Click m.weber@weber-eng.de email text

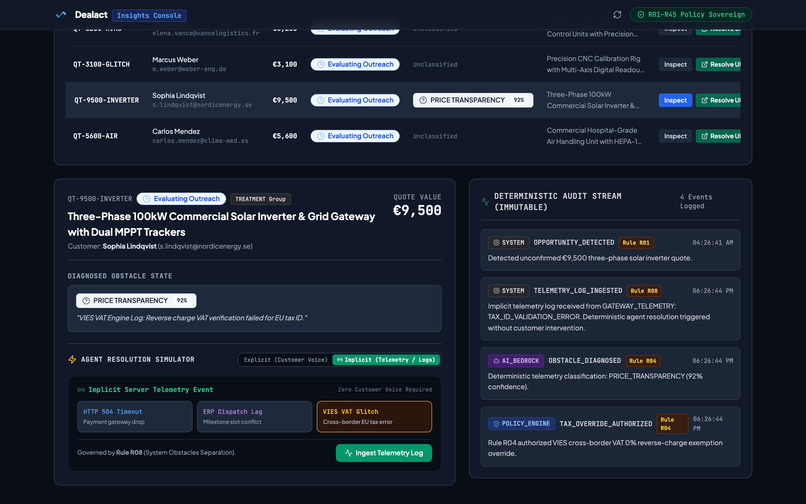click(189, 69)
